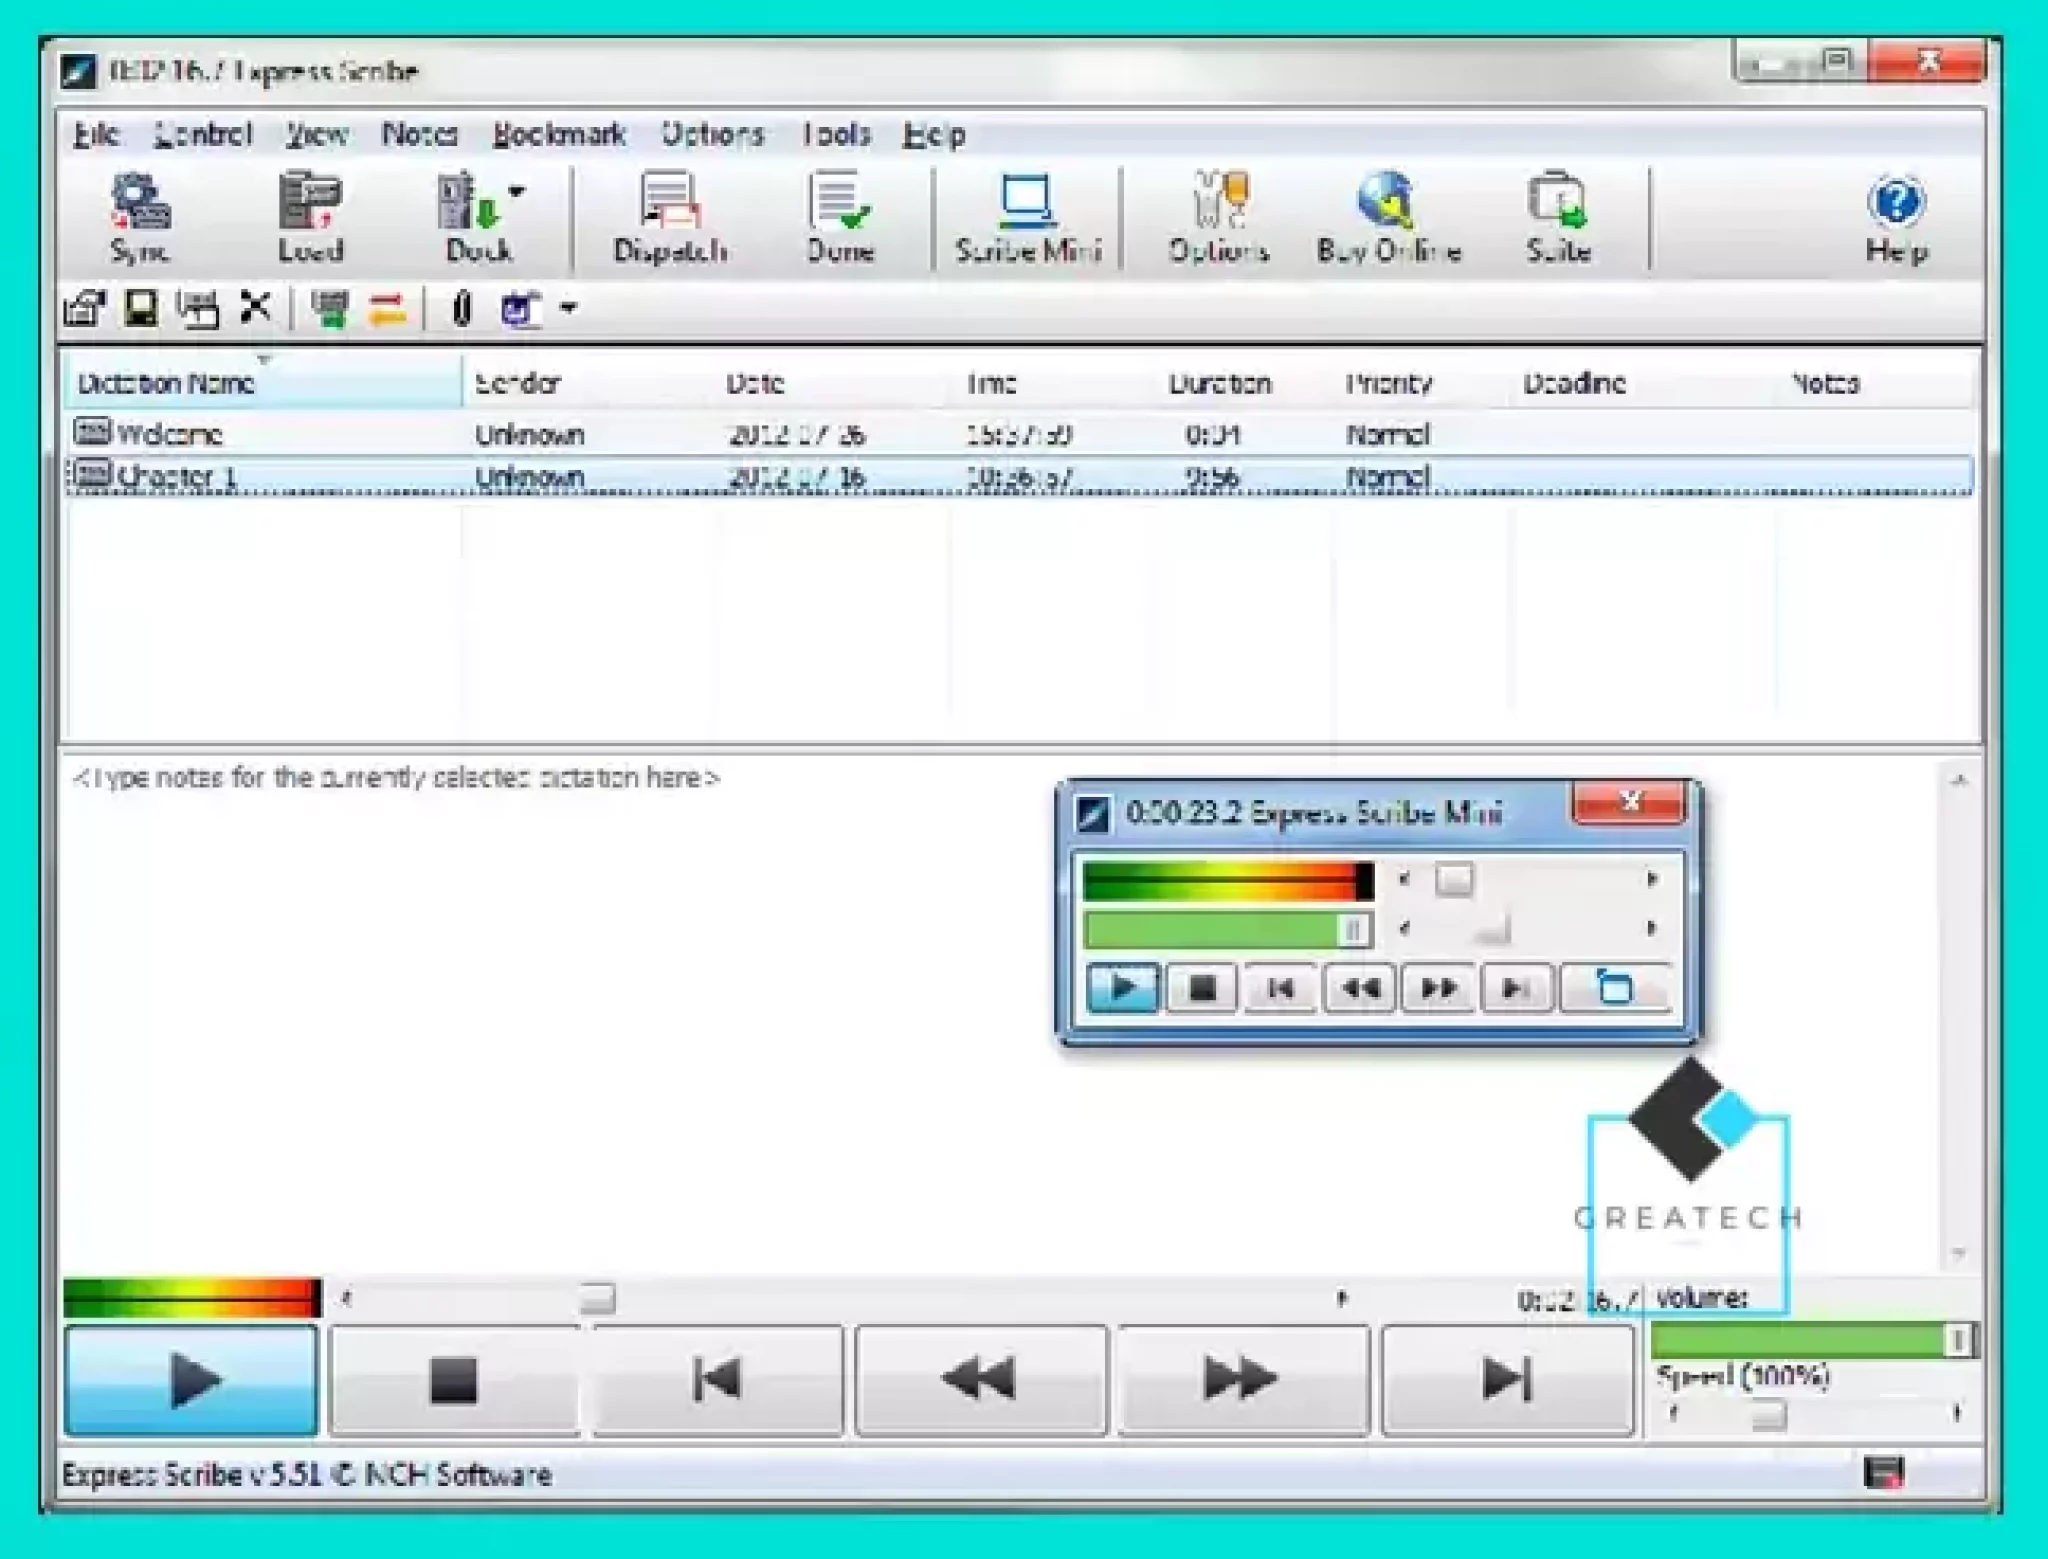This screenshot has width=2048, height=1559.
Task: Sort by Sender column header
Action: tap(590, 383)
